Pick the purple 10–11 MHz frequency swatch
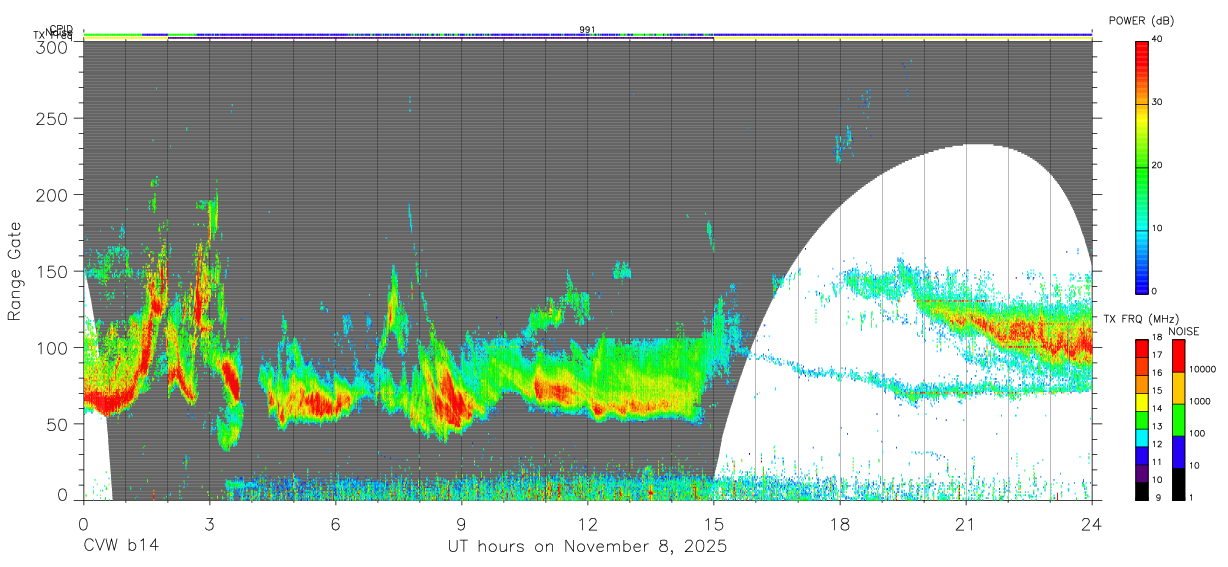The width and height of the screenshot is (1228, 567). click(x=1143, y=473)
